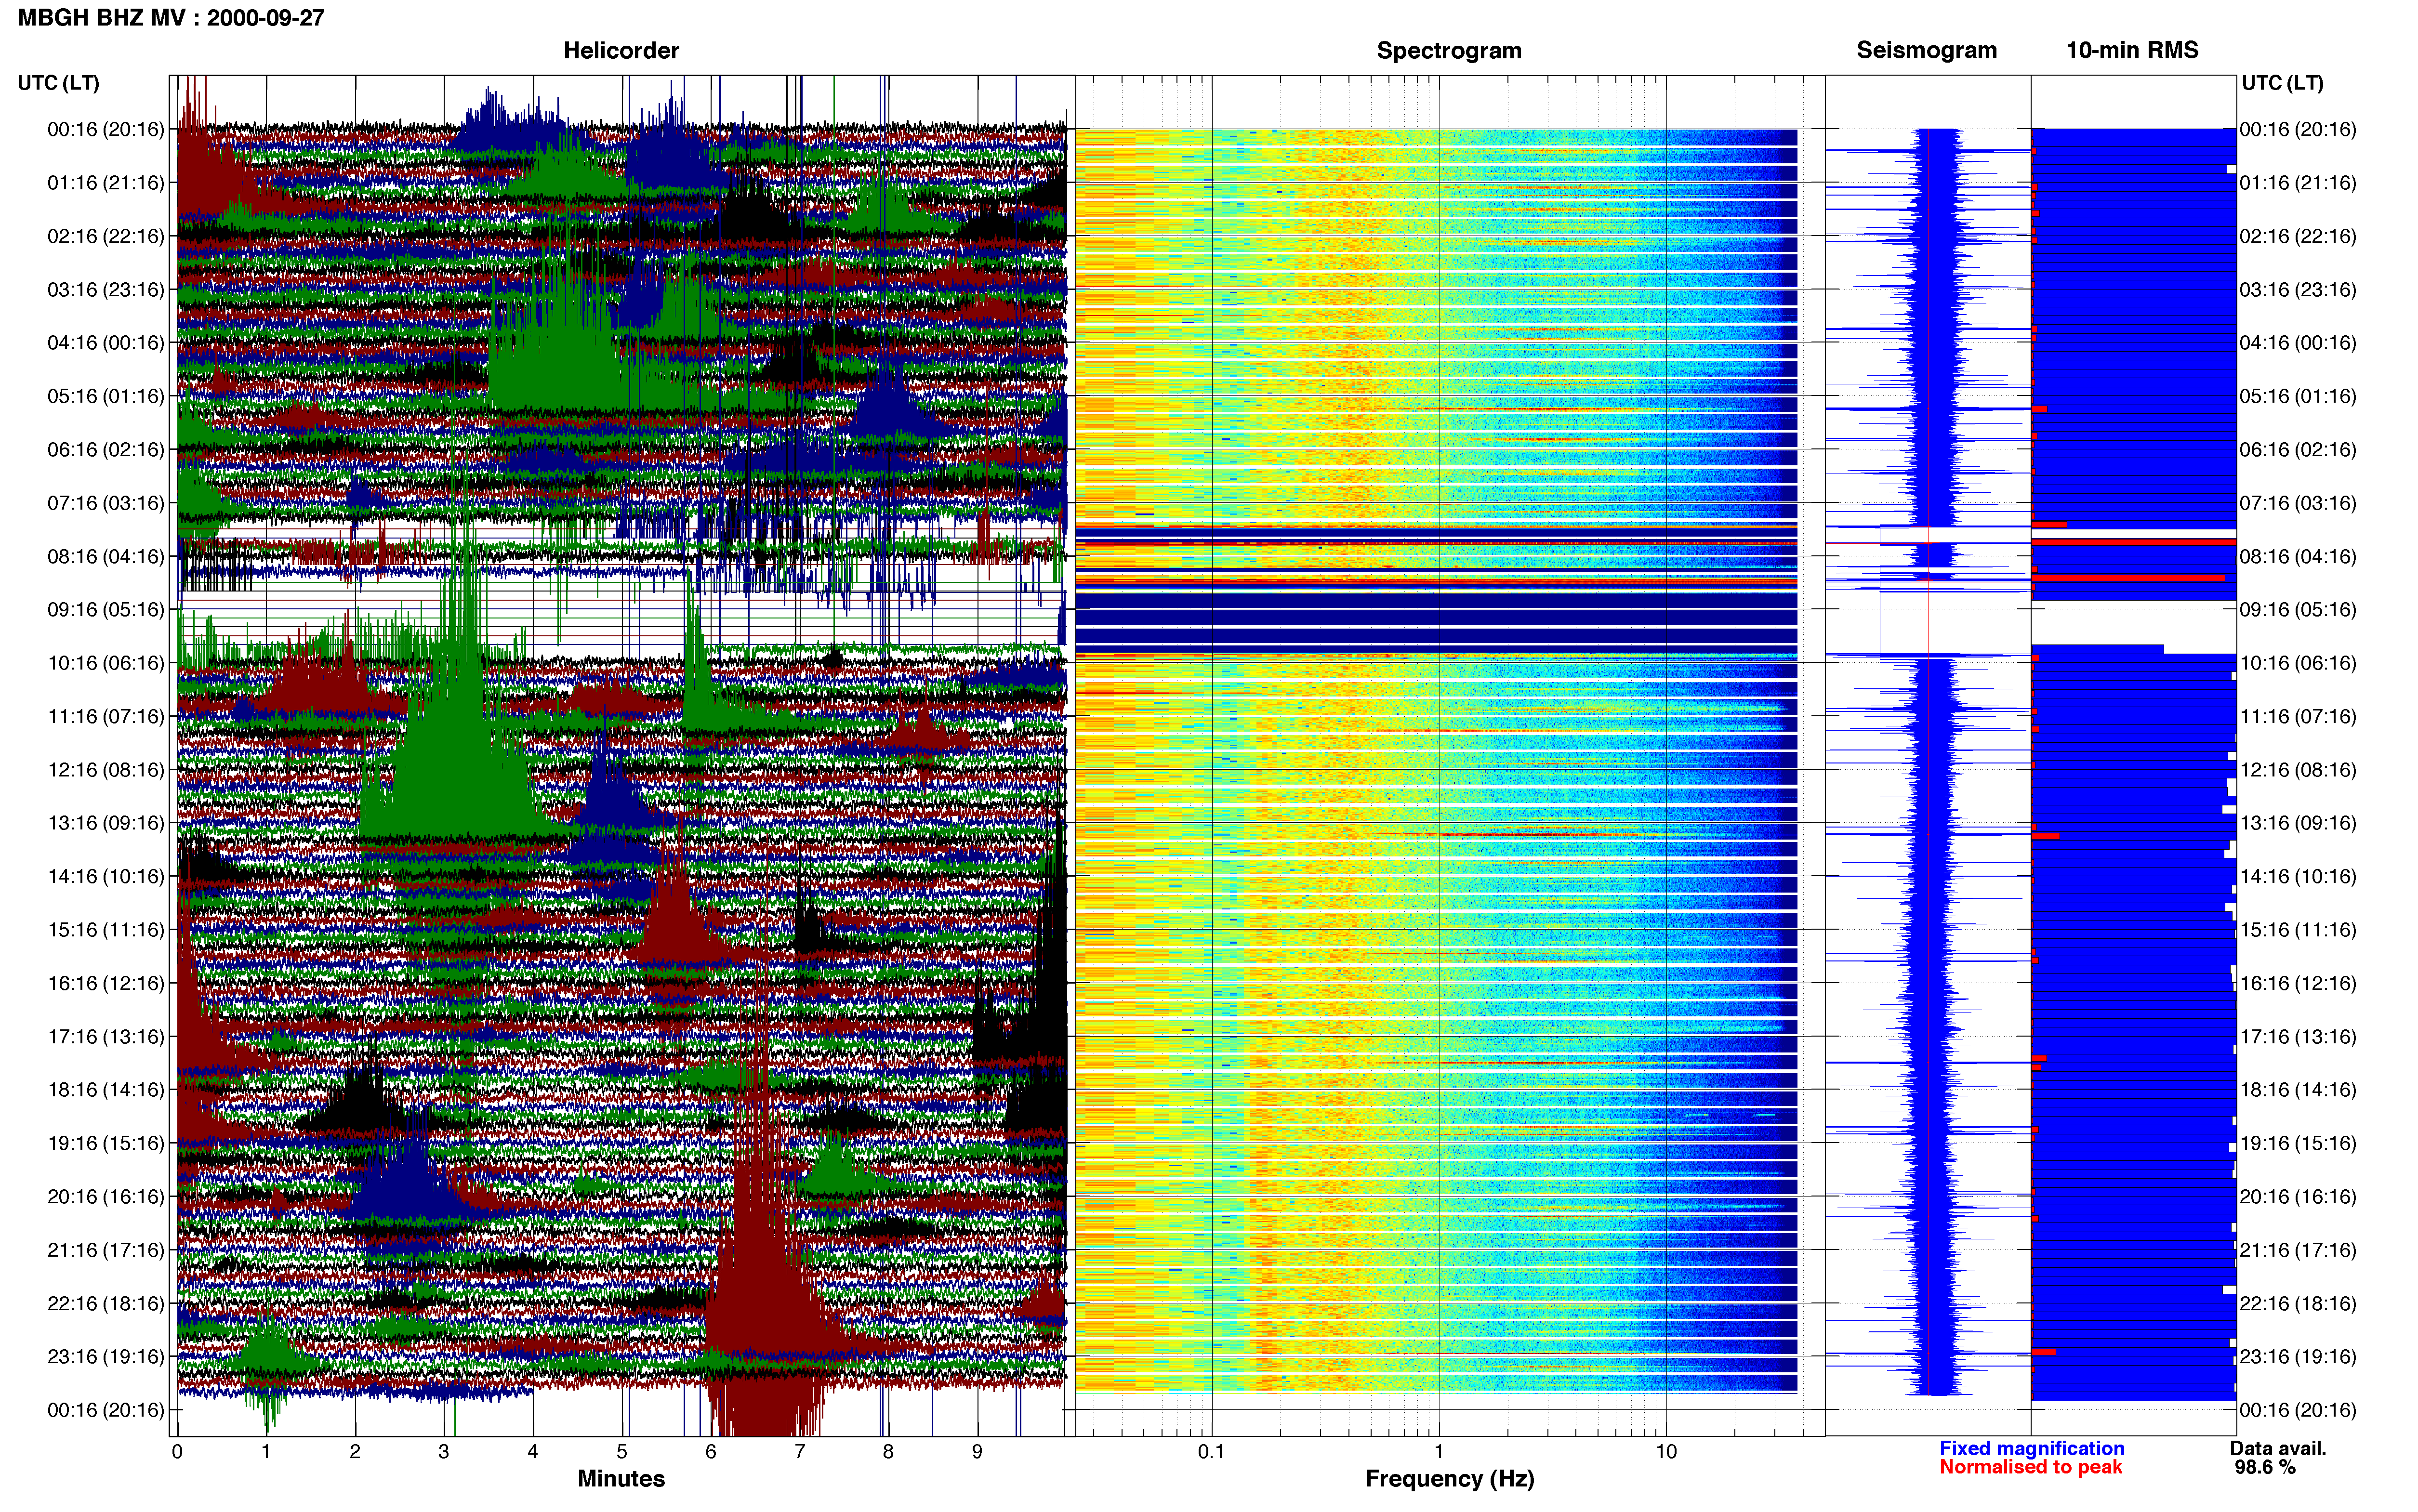Click the right time label '23:16 (19:16)'
2418x1512 pixels.
pos(2298,1356)
